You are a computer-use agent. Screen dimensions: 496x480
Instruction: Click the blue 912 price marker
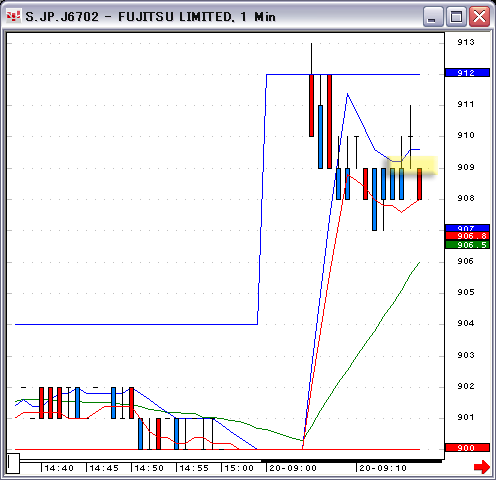[467, 73]
